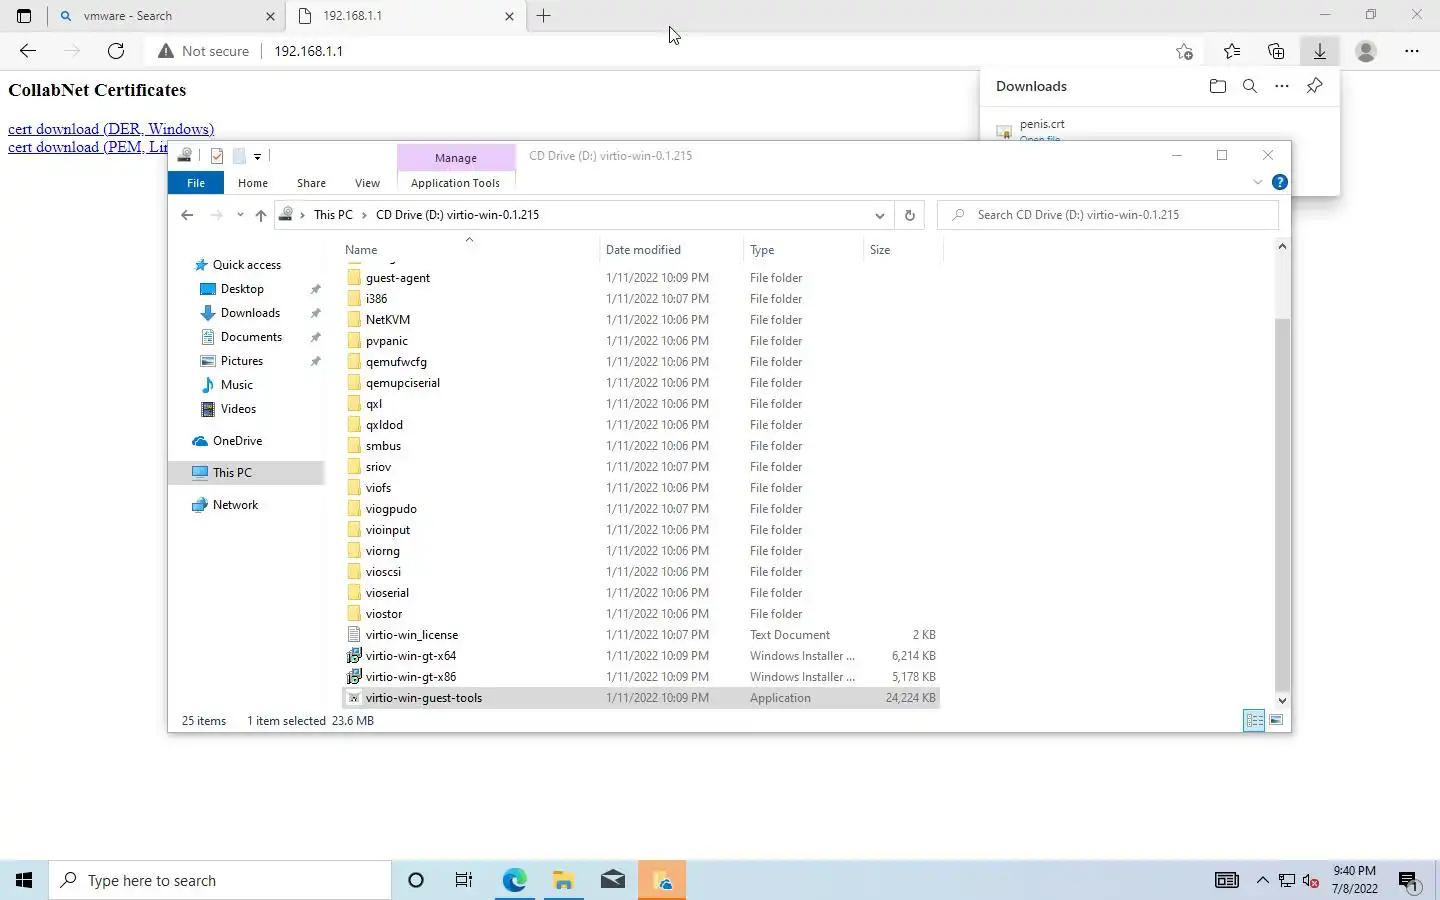Viewport: 1440px width, 900px height.
Task: Open the Action Center notifications icon
Action: pos(1410,880)
